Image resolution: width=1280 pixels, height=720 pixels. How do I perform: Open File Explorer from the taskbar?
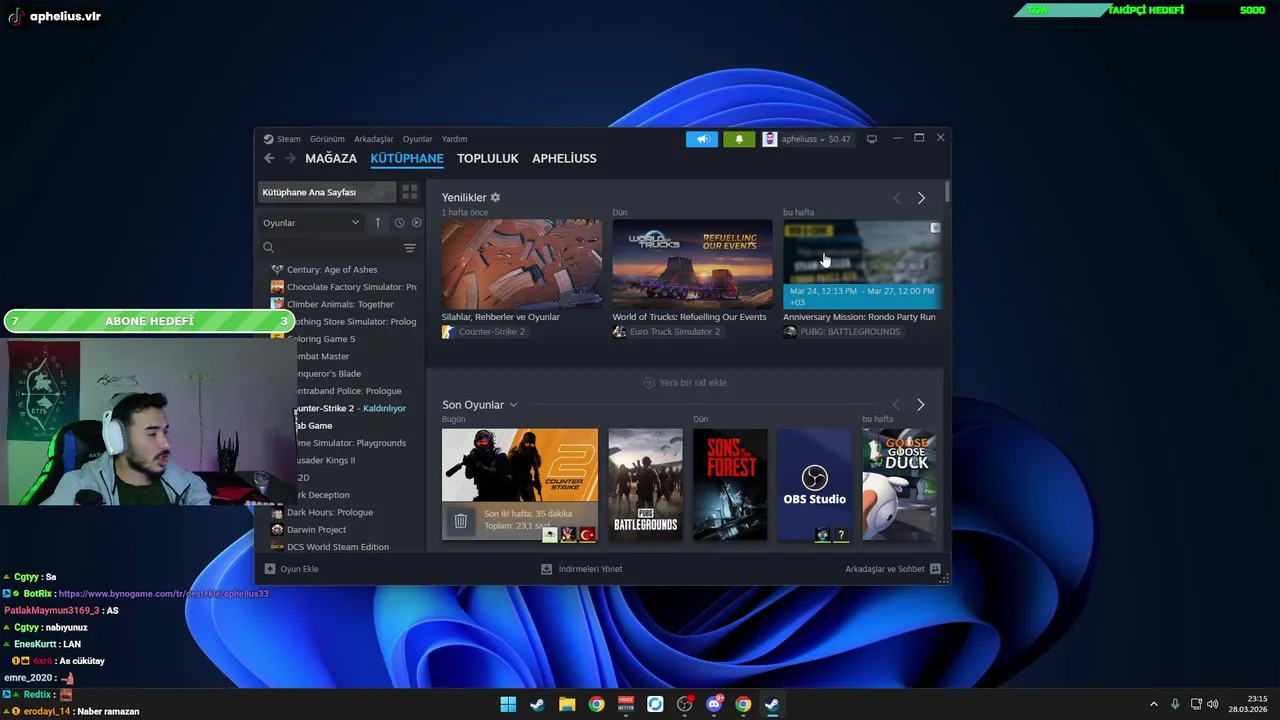567,704
